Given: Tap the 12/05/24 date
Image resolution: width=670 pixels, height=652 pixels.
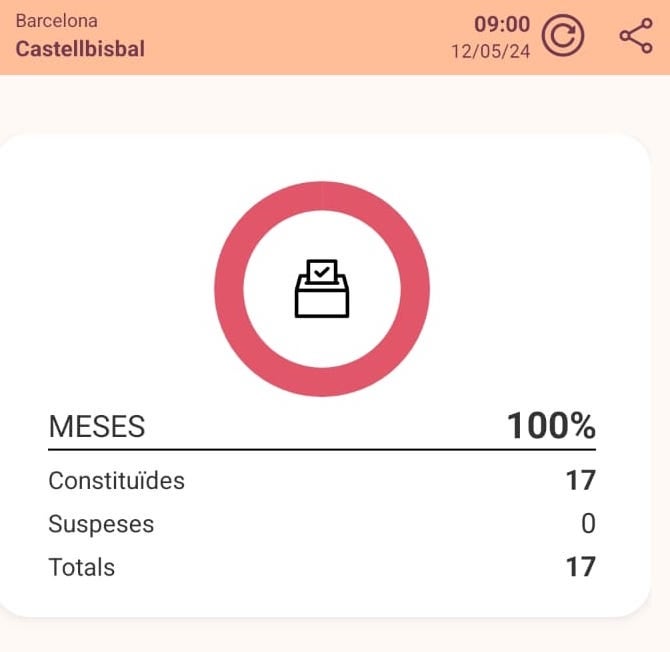Looking at the screenshot, I should (x=490, y=50).
